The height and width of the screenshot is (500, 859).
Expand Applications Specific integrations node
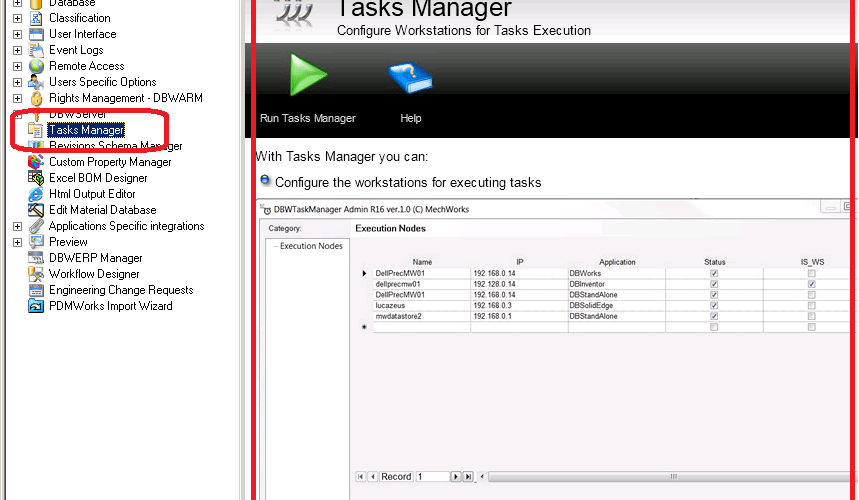[18, 226]
